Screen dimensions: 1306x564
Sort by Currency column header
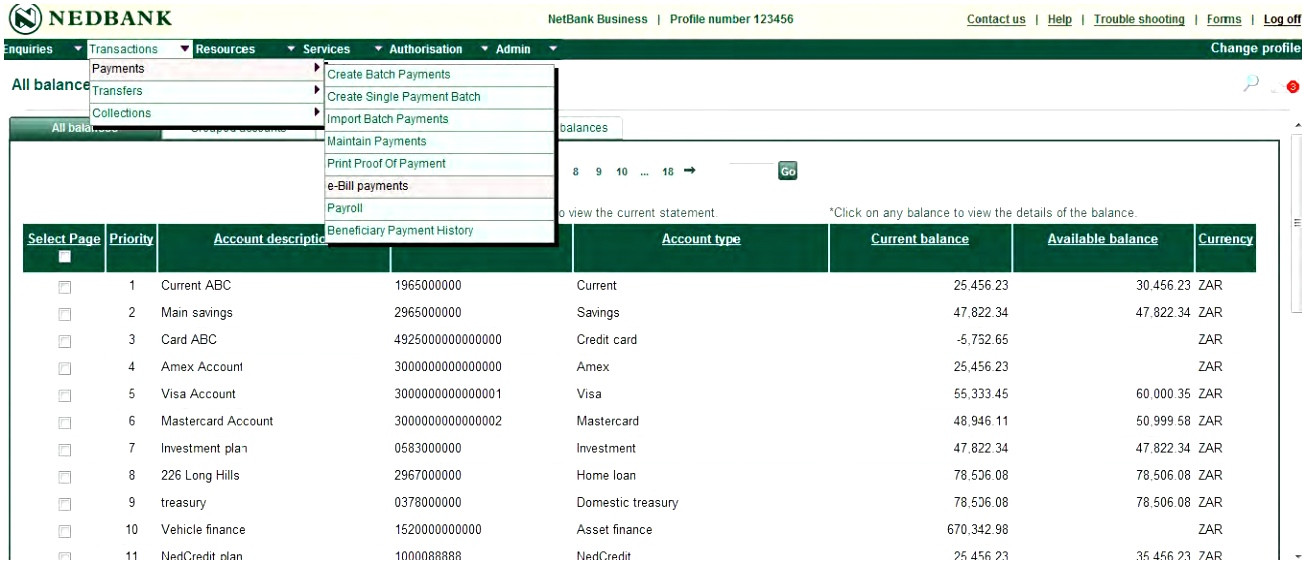[1225, 239]
